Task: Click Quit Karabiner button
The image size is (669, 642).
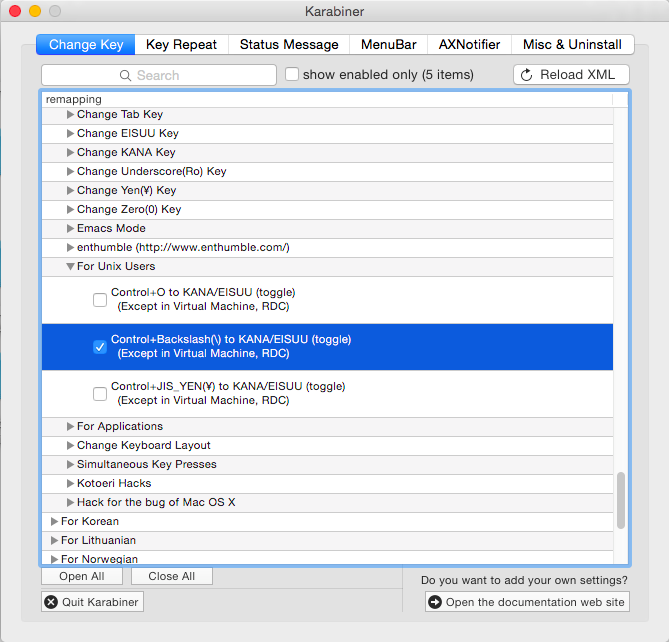Action: coord(93,602)
